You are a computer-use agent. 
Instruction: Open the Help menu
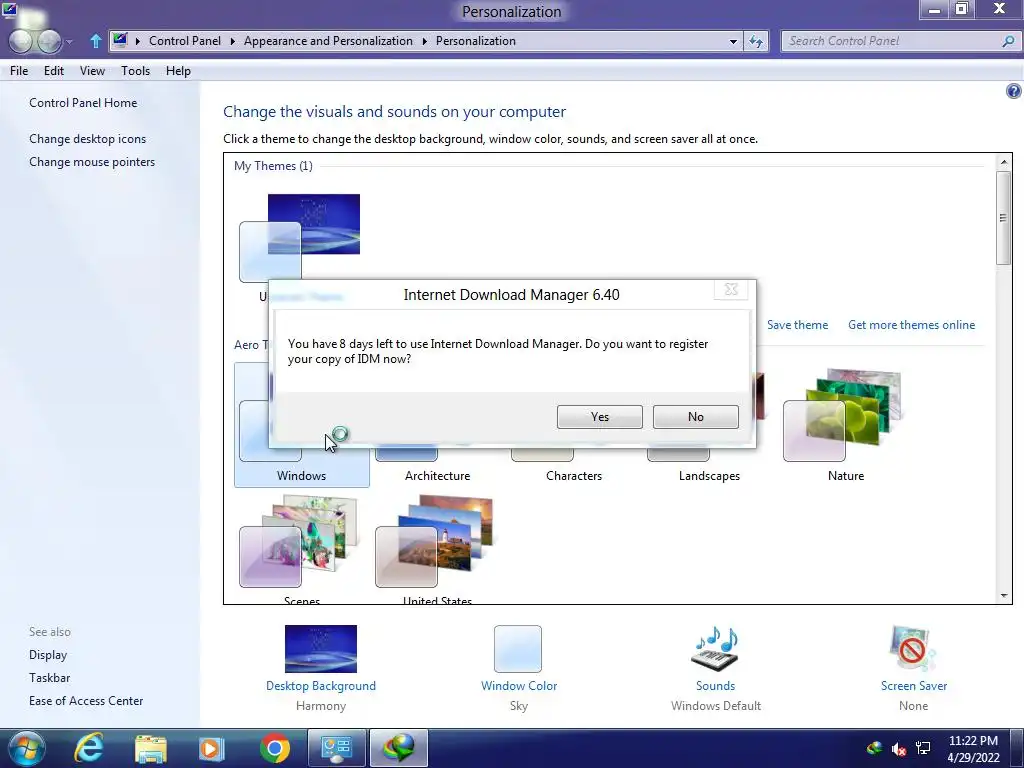pos(178,71)
